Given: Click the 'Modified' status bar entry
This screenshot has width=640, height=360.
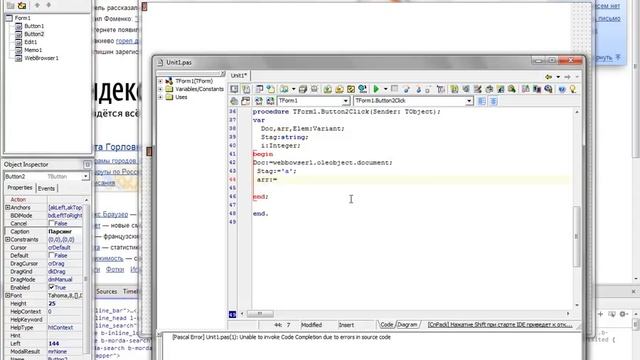Looking at the screenshot, I should click(x=311, y=325).
